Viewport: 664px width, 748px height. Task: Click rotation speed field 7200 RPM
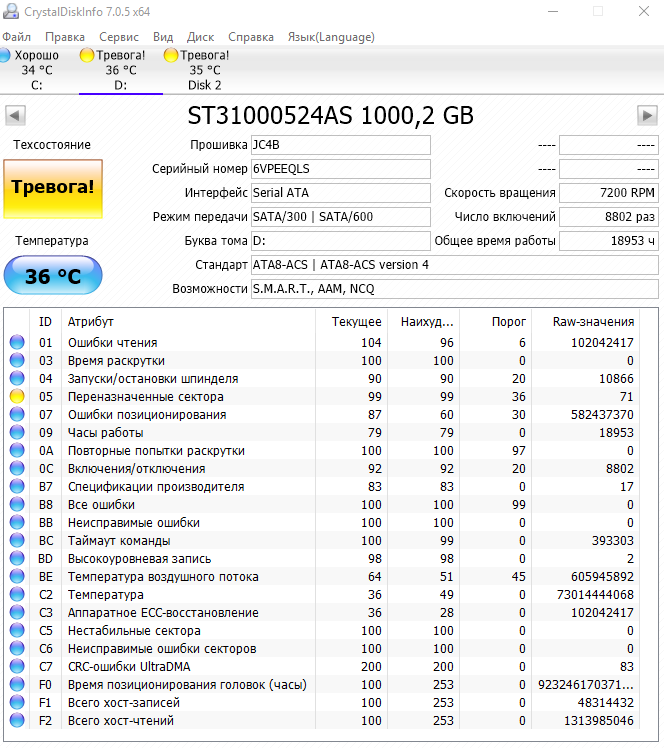[x=609, y=193]
